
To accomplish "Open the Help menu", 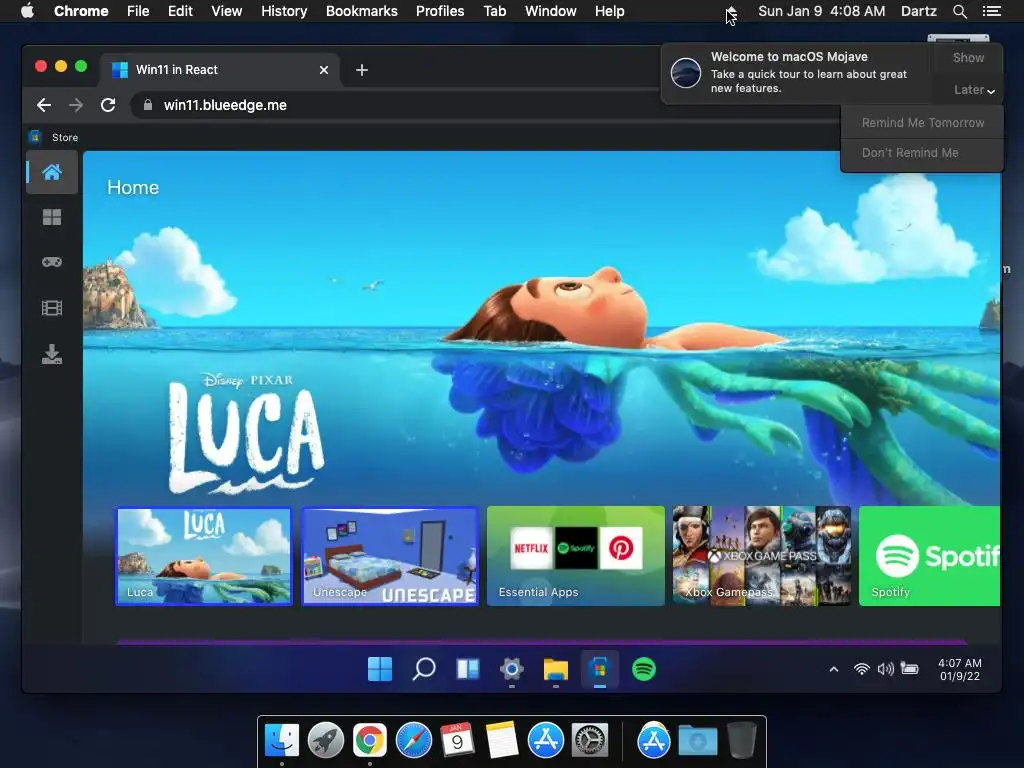I will pos(609,11).
